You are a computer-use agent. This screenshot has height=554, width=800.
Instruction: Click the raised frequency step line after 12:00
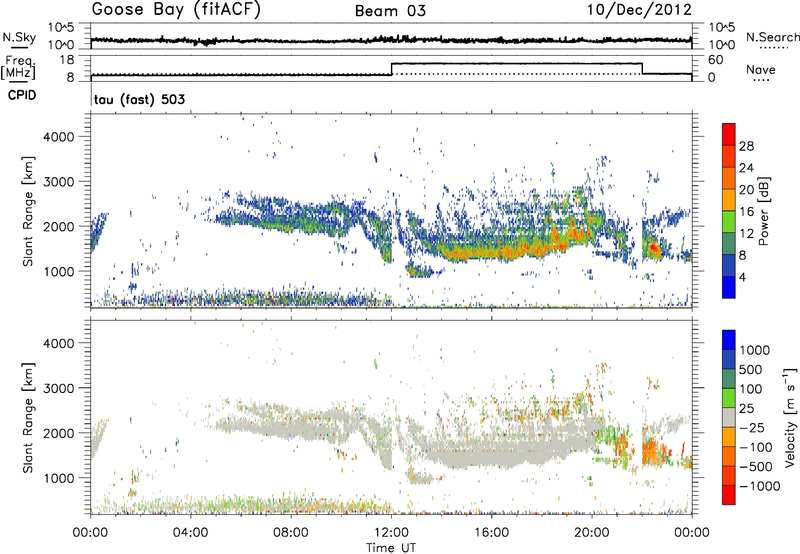point(516,63)
